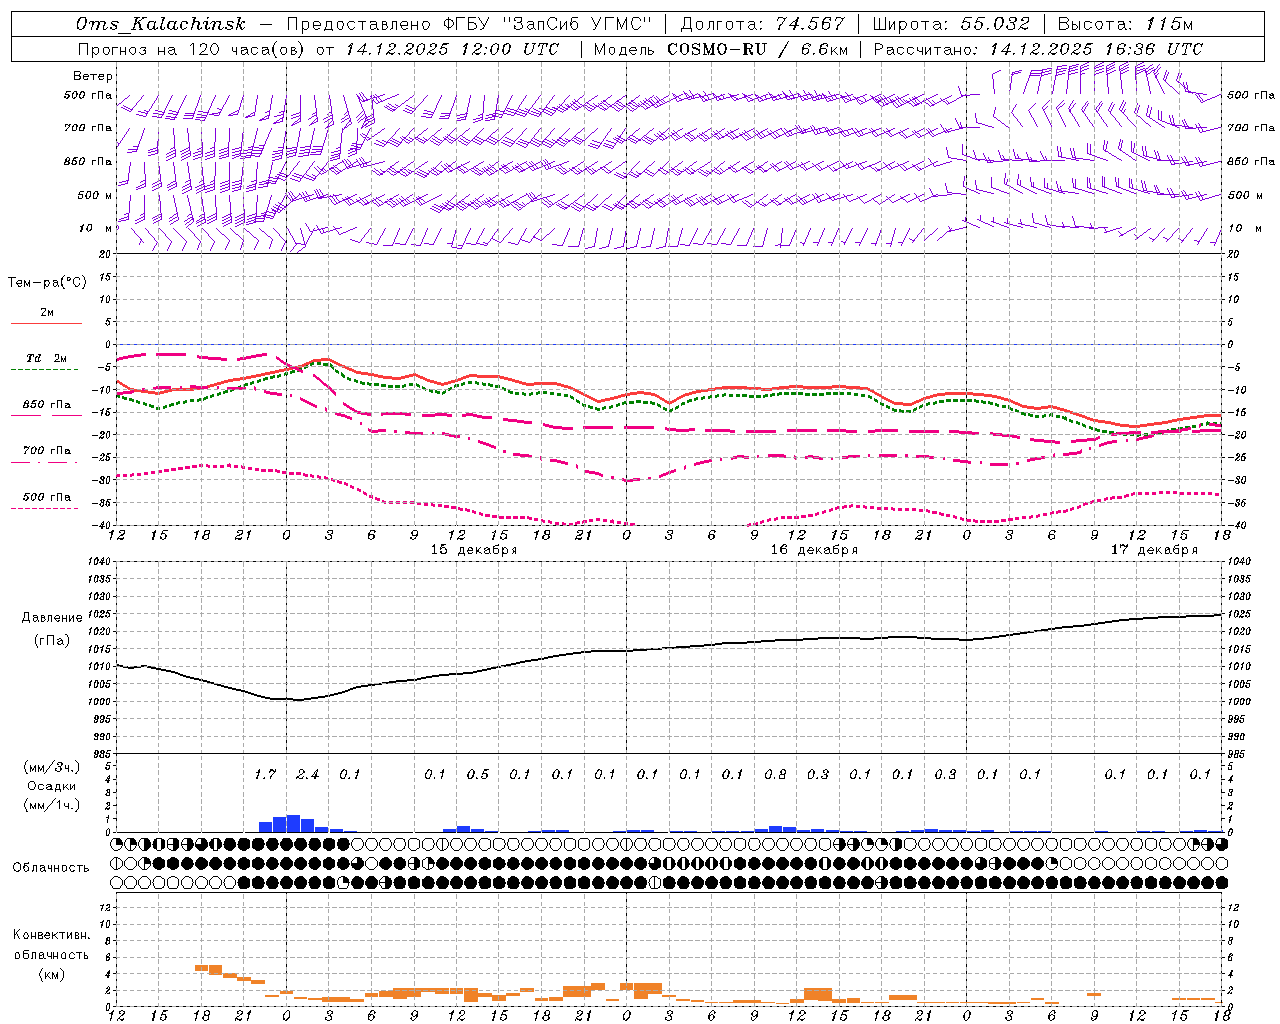
Task: Click the longitude value "Долгота: 74.567"
Action: tap(762, 24)
